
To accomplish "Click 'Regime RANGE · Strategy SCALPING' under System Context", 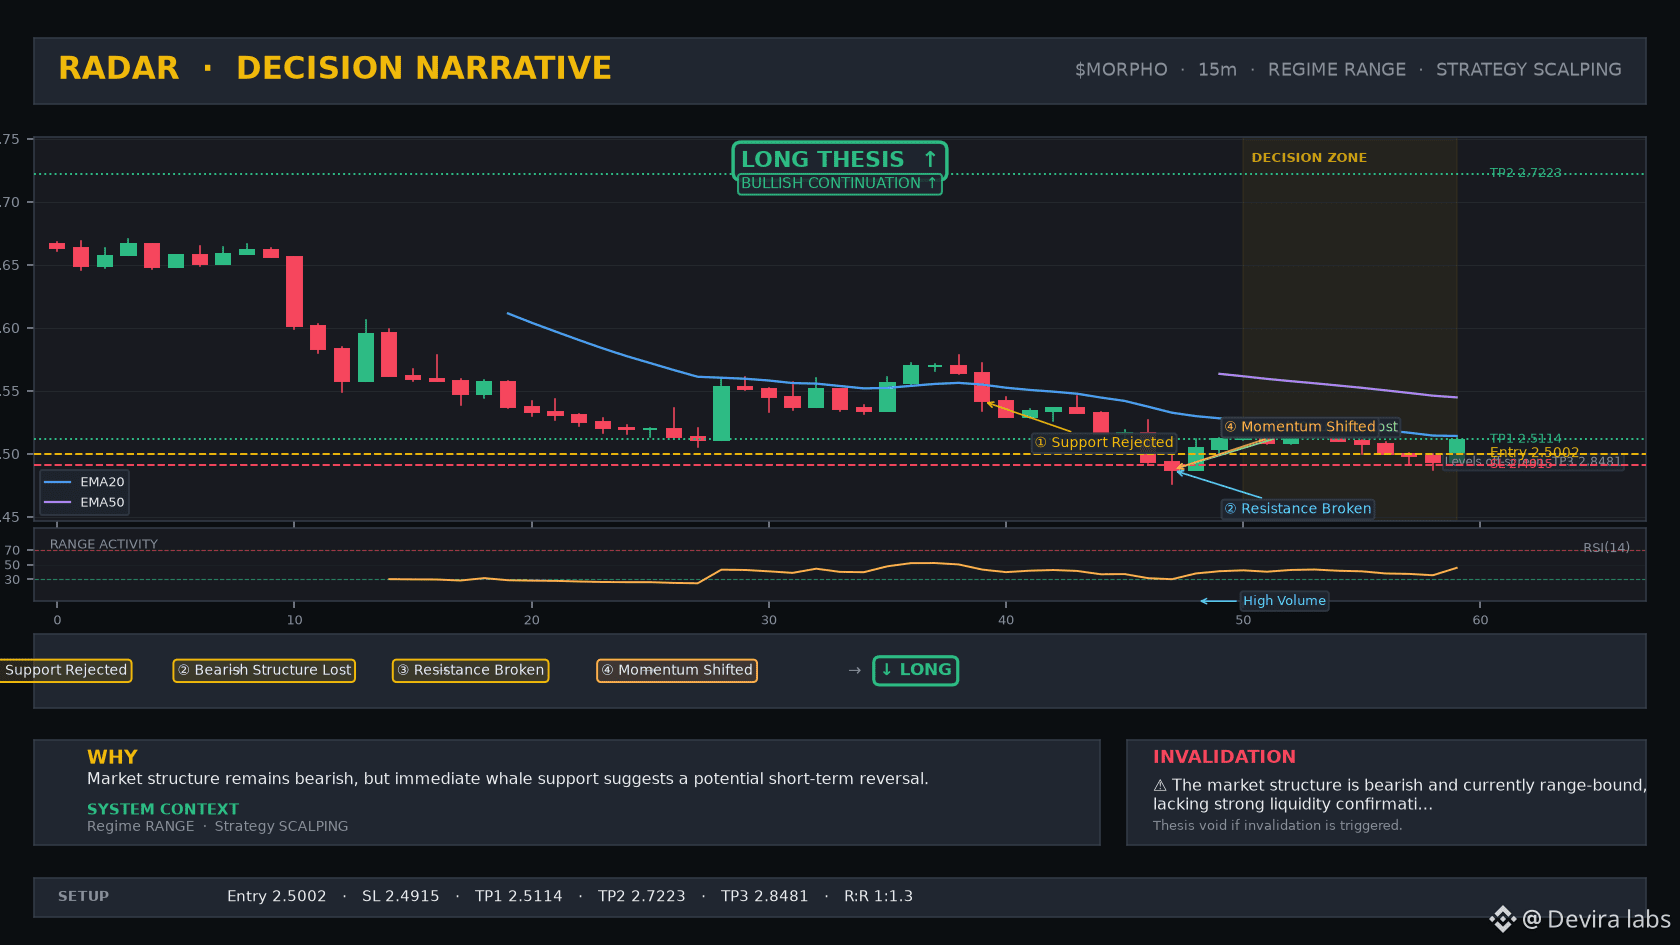I will [x=218, y=826].
